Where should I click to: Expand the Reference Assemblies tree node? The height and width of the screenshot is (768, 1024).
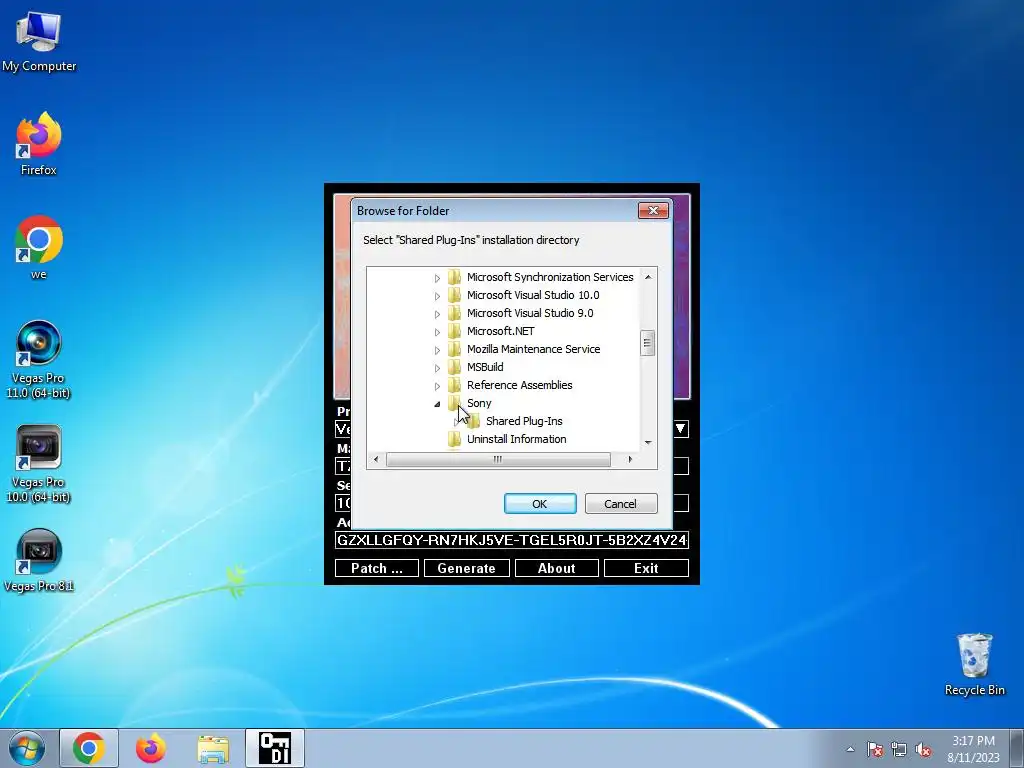(x=438, y=386)
